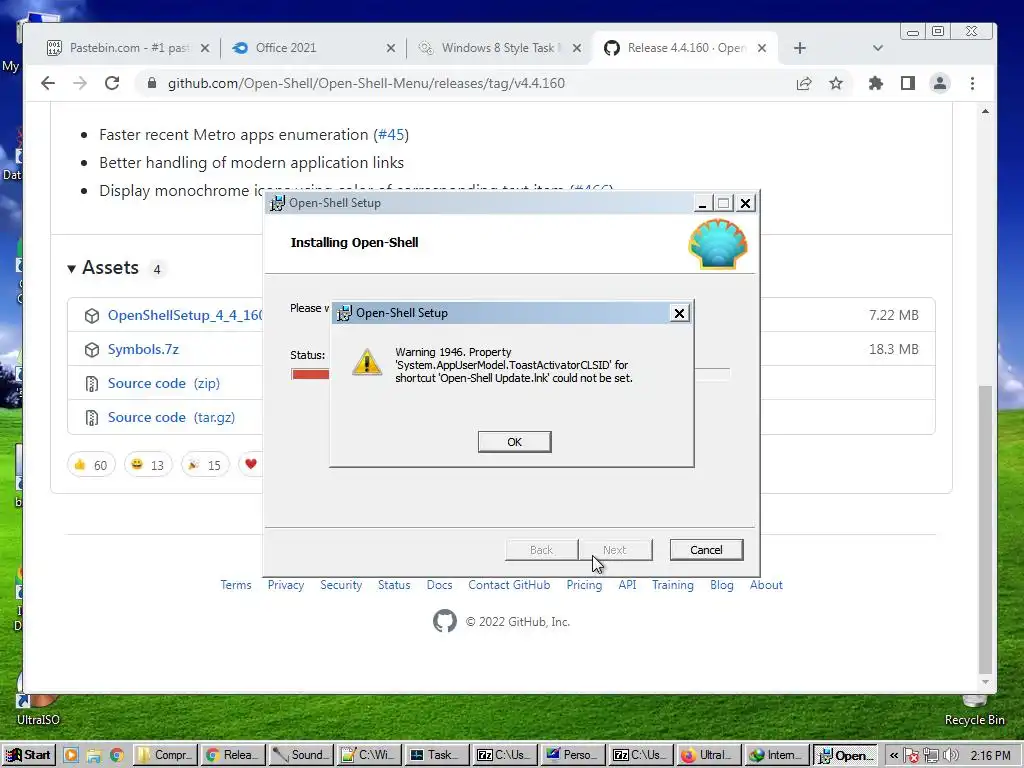The height and width of the screenshot is (768, 1024).
Task: Launch media player quick launch icon
Action: [x=71, y=756]
